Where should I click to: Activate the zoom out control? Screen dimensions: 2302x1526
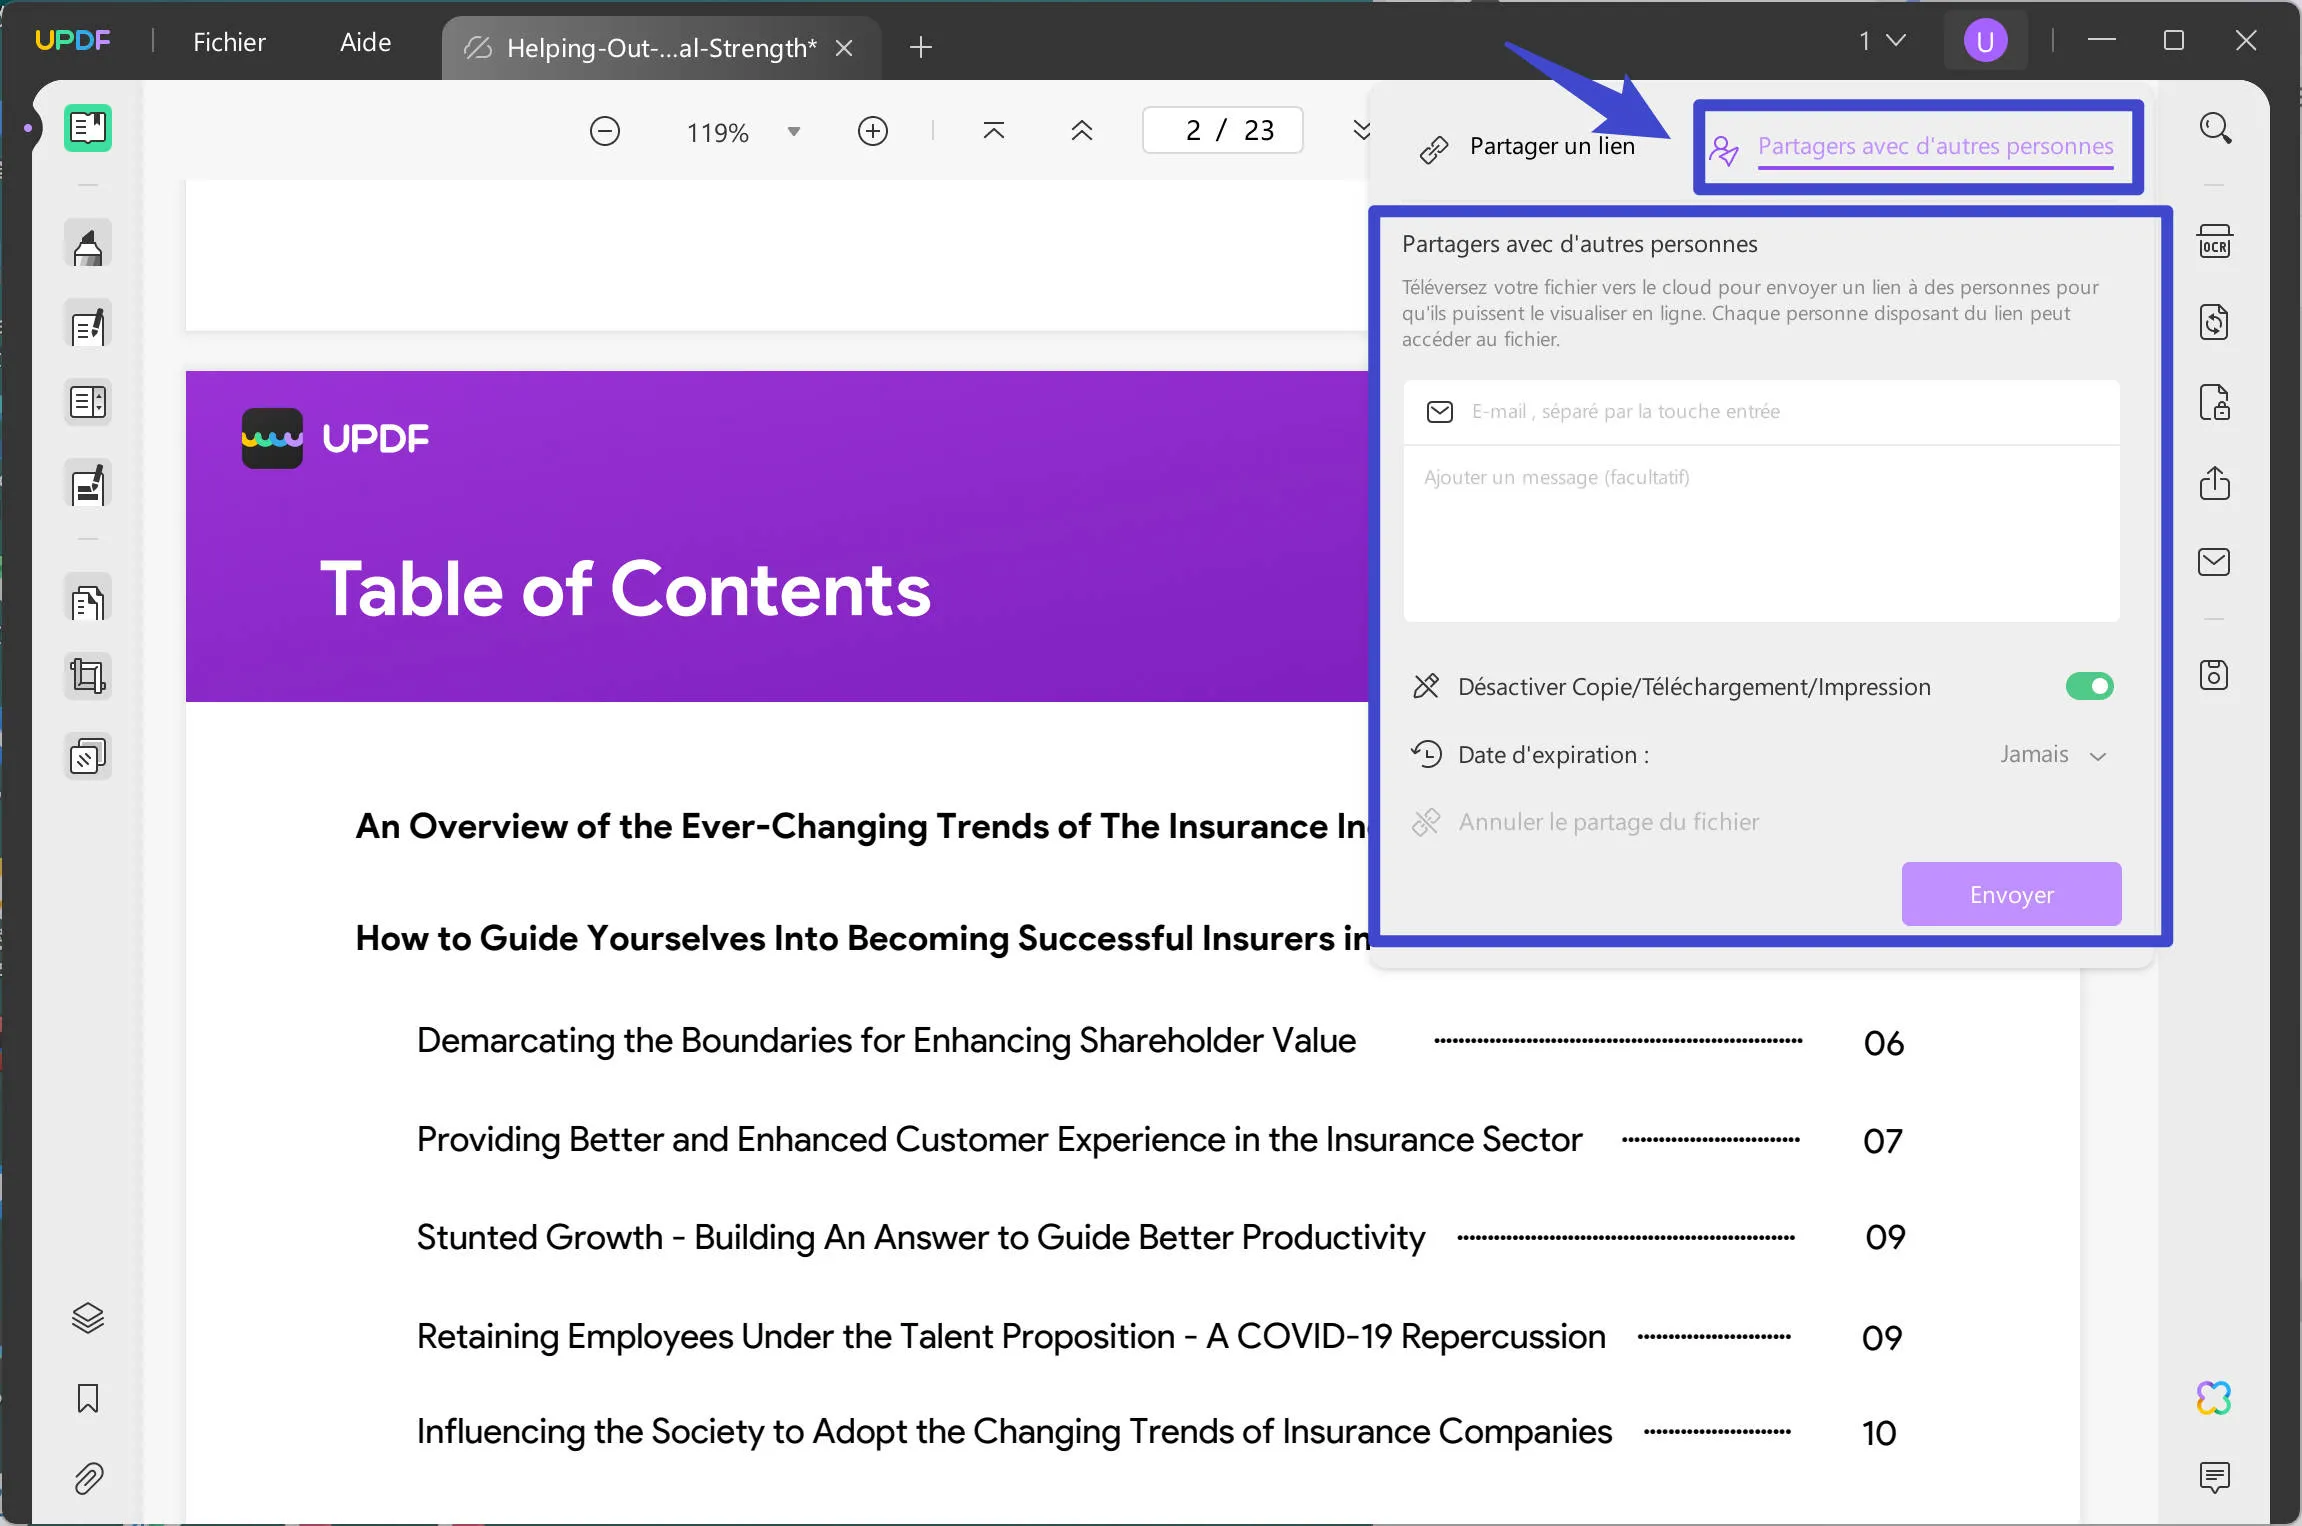[x=605, y=130]
